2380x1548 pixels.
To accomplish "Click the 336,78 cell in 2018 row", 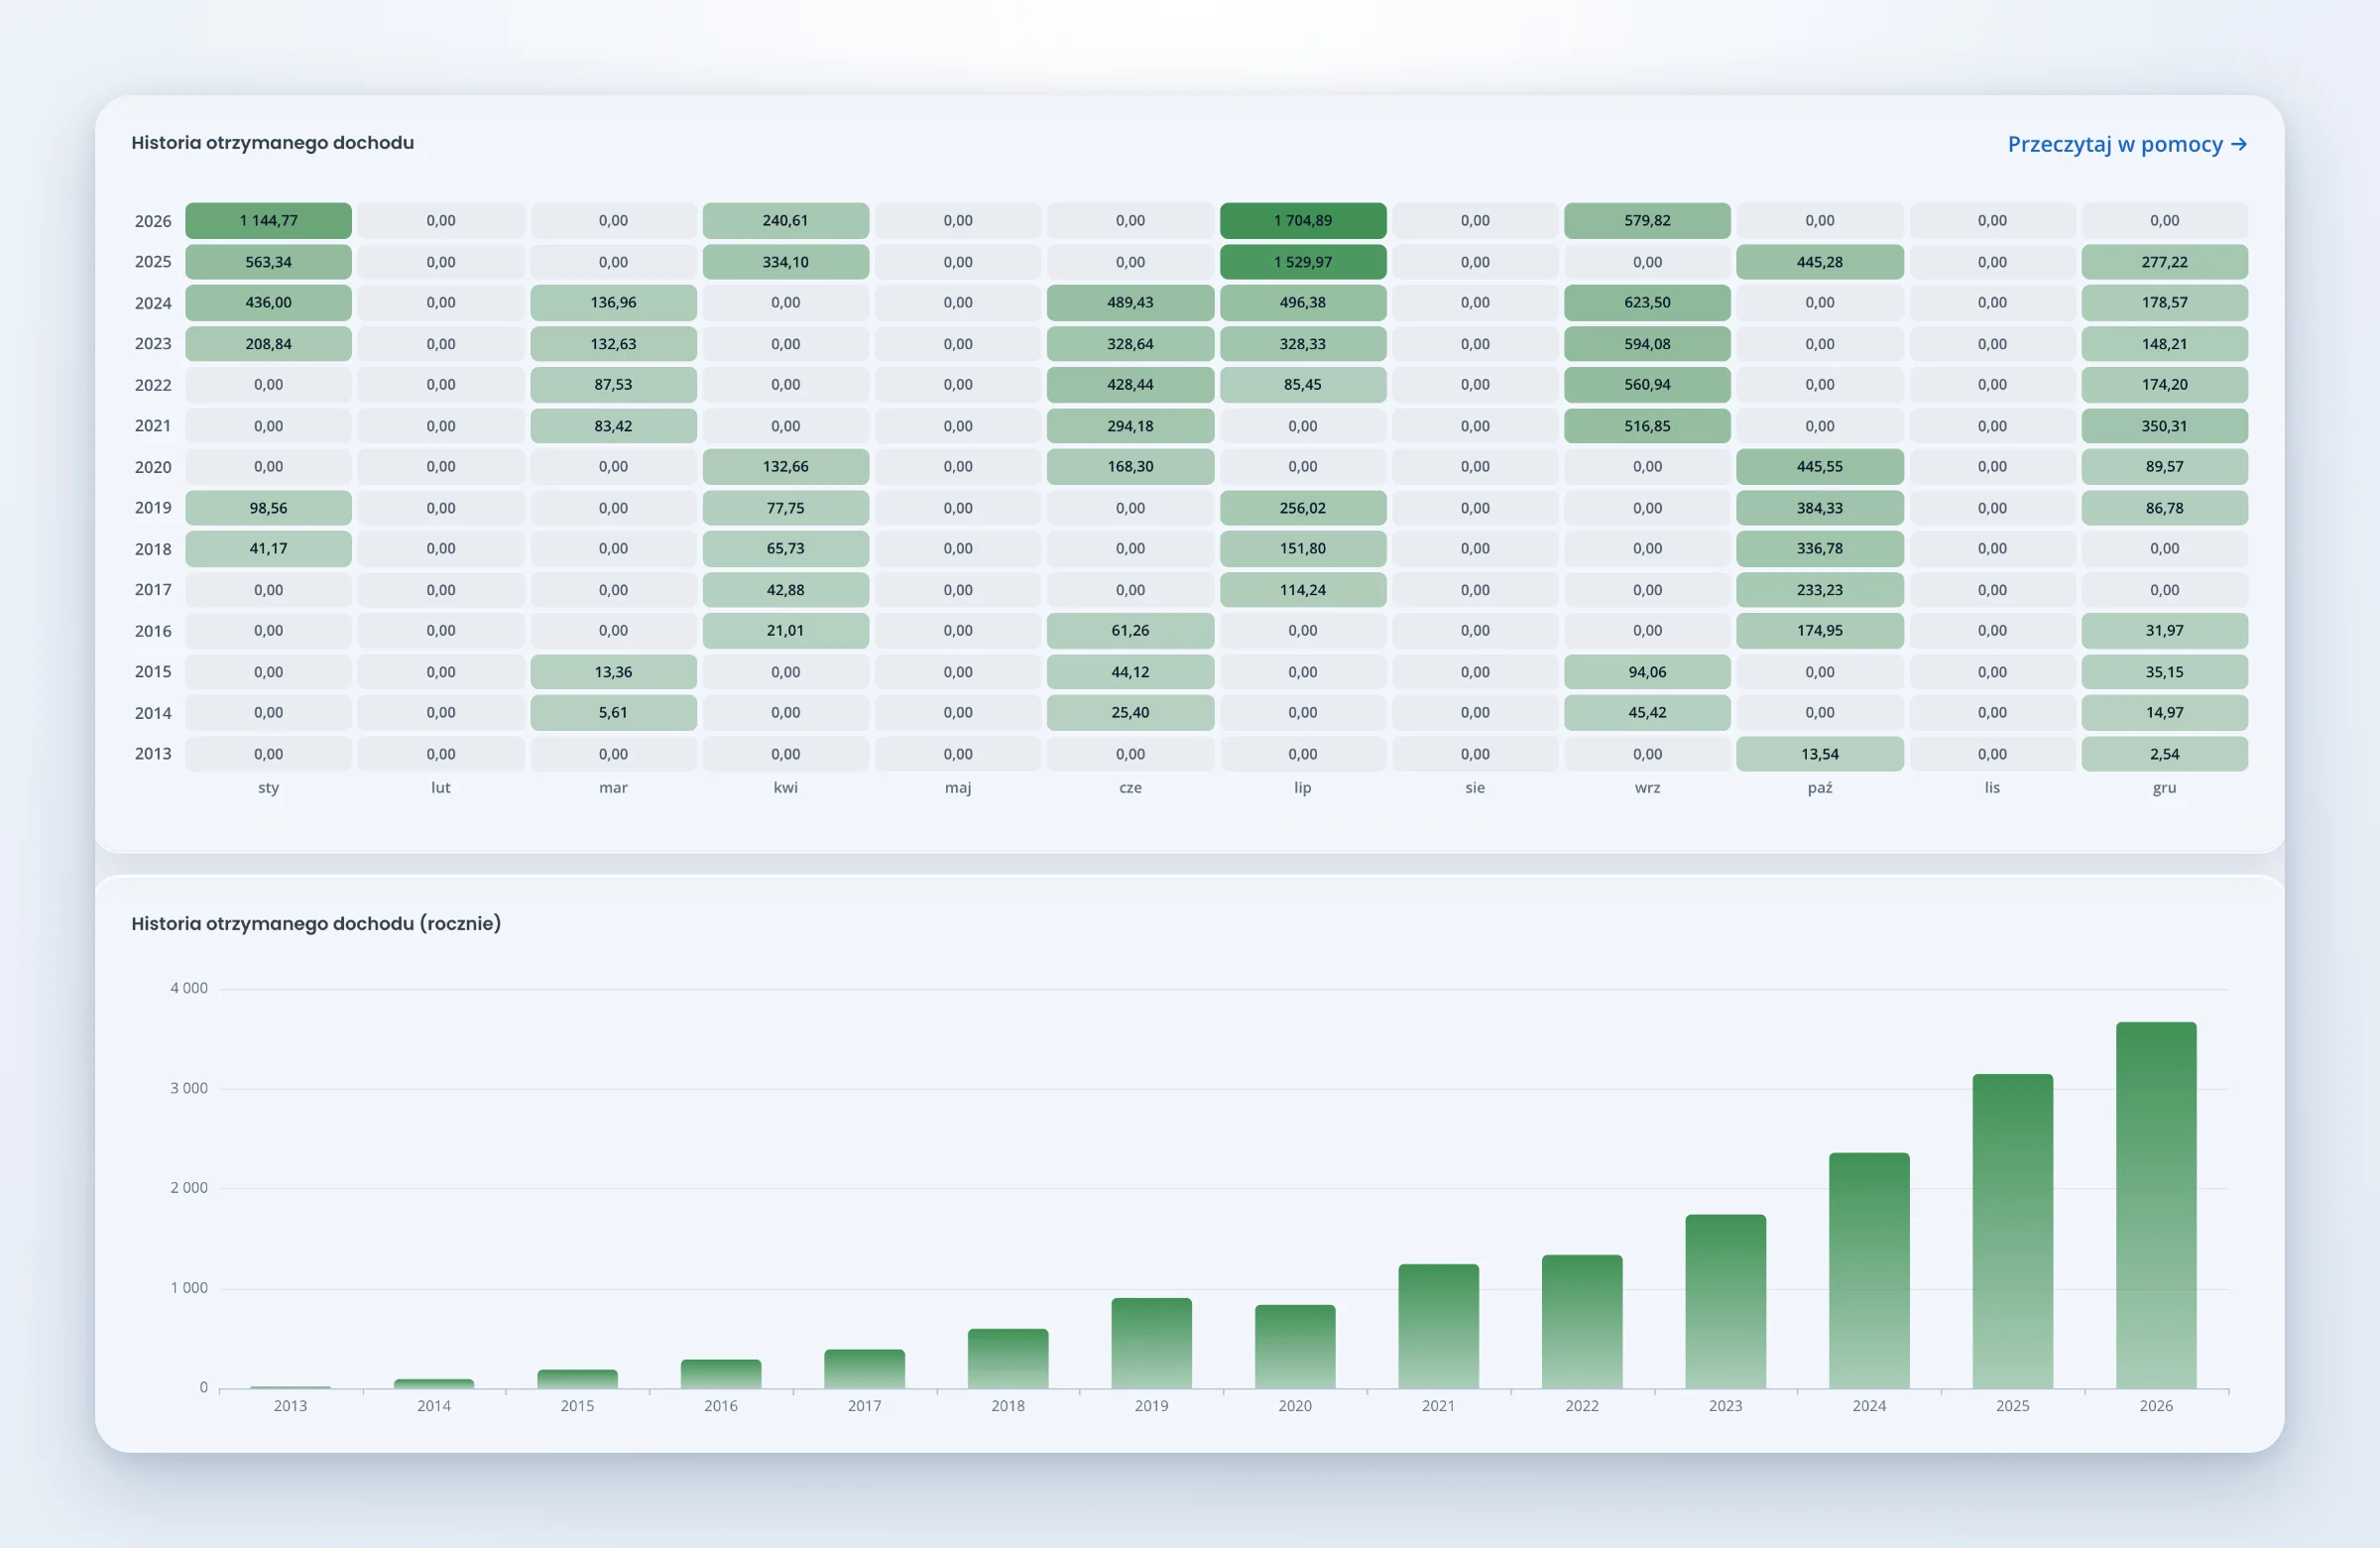I will click(1820, 548).
